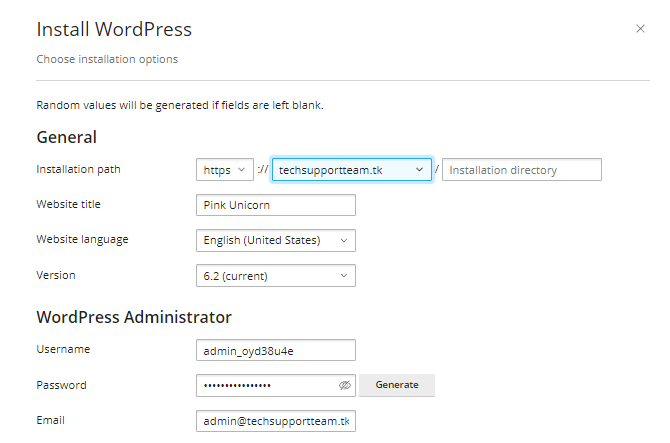
Task: Click the WordPress Administrator section heading
Action: 134,317
